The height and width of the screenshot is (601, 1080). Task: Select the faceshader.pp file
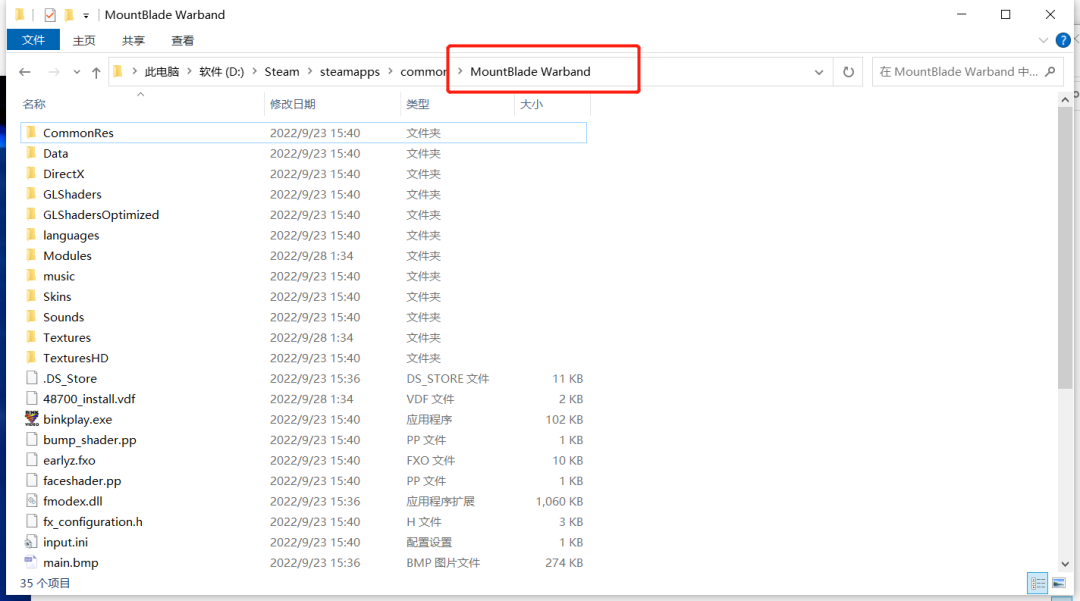point(82,481)
